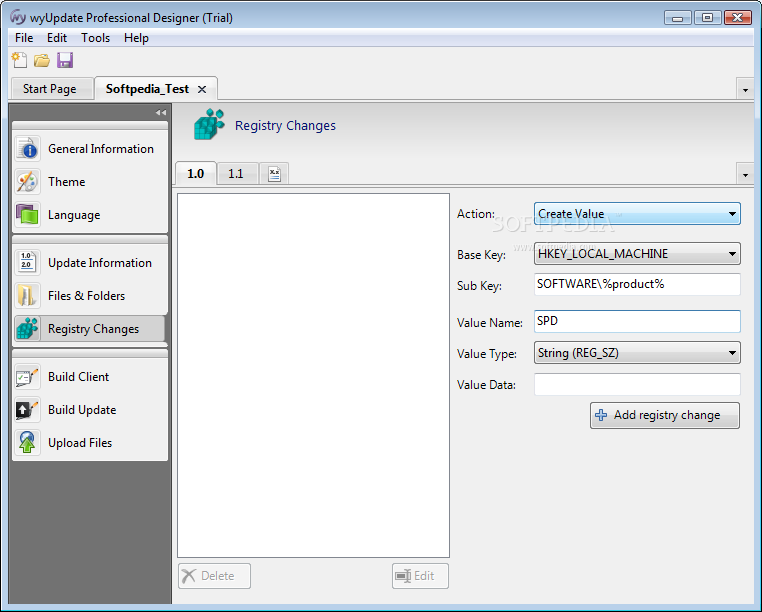Viewport: 762px width, 612px height.
Task: Go to the Language section
Action: coord(90,215)
